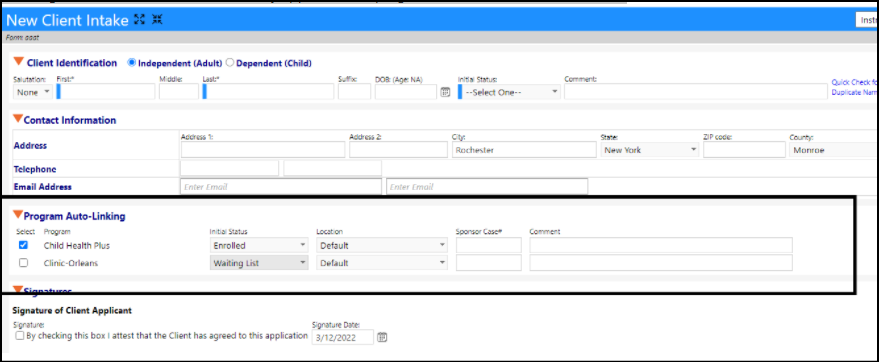Uncheck the Child Health Plus checkbox
The image size is (879, 362).
pyautogui.click(x=24, y=245)
